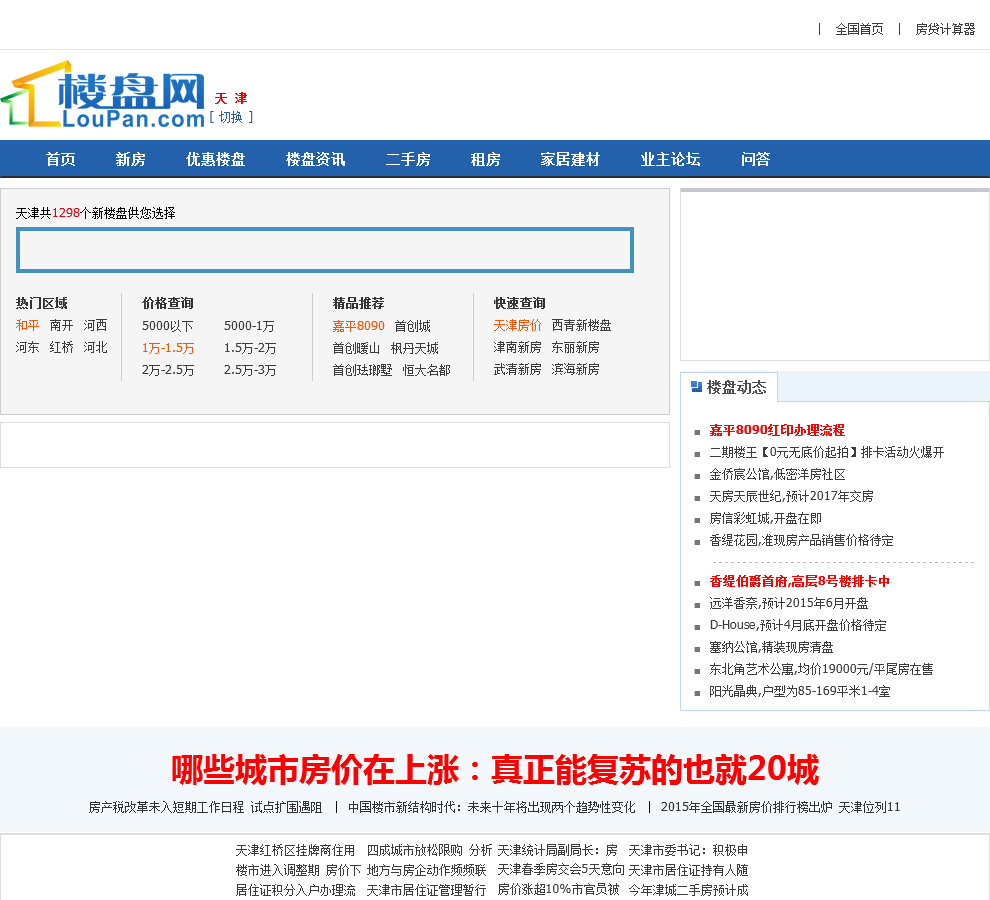Filter price by 1万-1.5万
Viewport: 990px width, 900px height.
coord(168,348)
